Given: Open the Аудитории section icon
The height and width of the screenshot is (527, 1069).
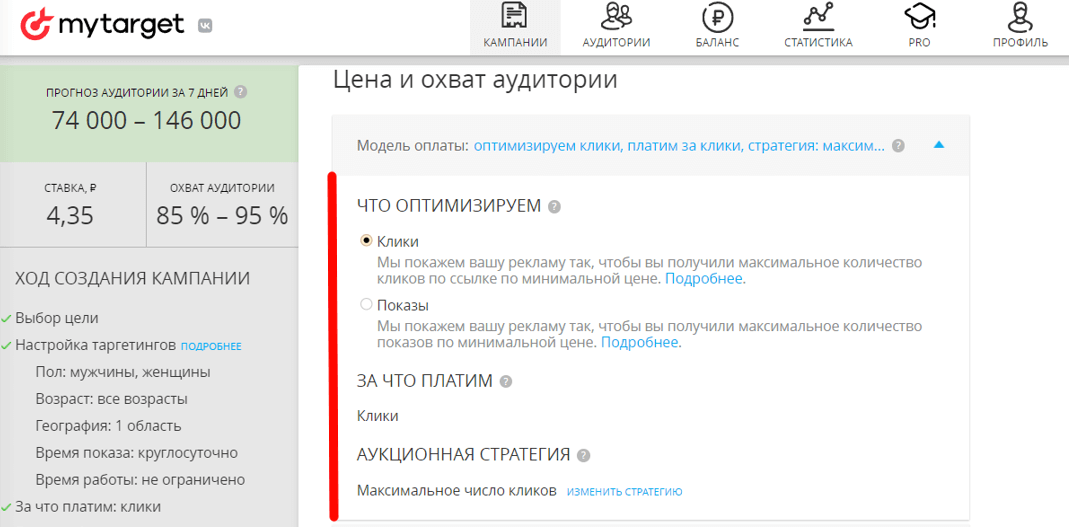Looking at the screenshot, I should click(x=616, y=17).
